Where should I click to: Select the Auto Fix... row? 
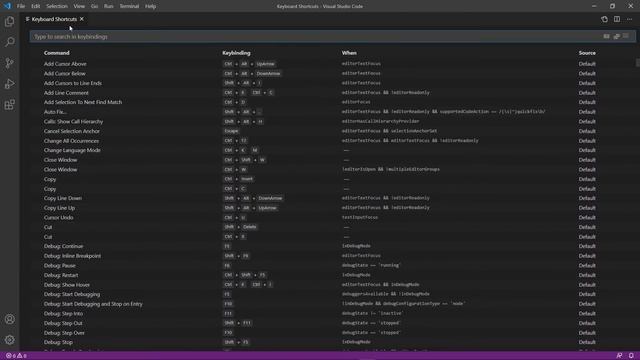tap(332, 112)
